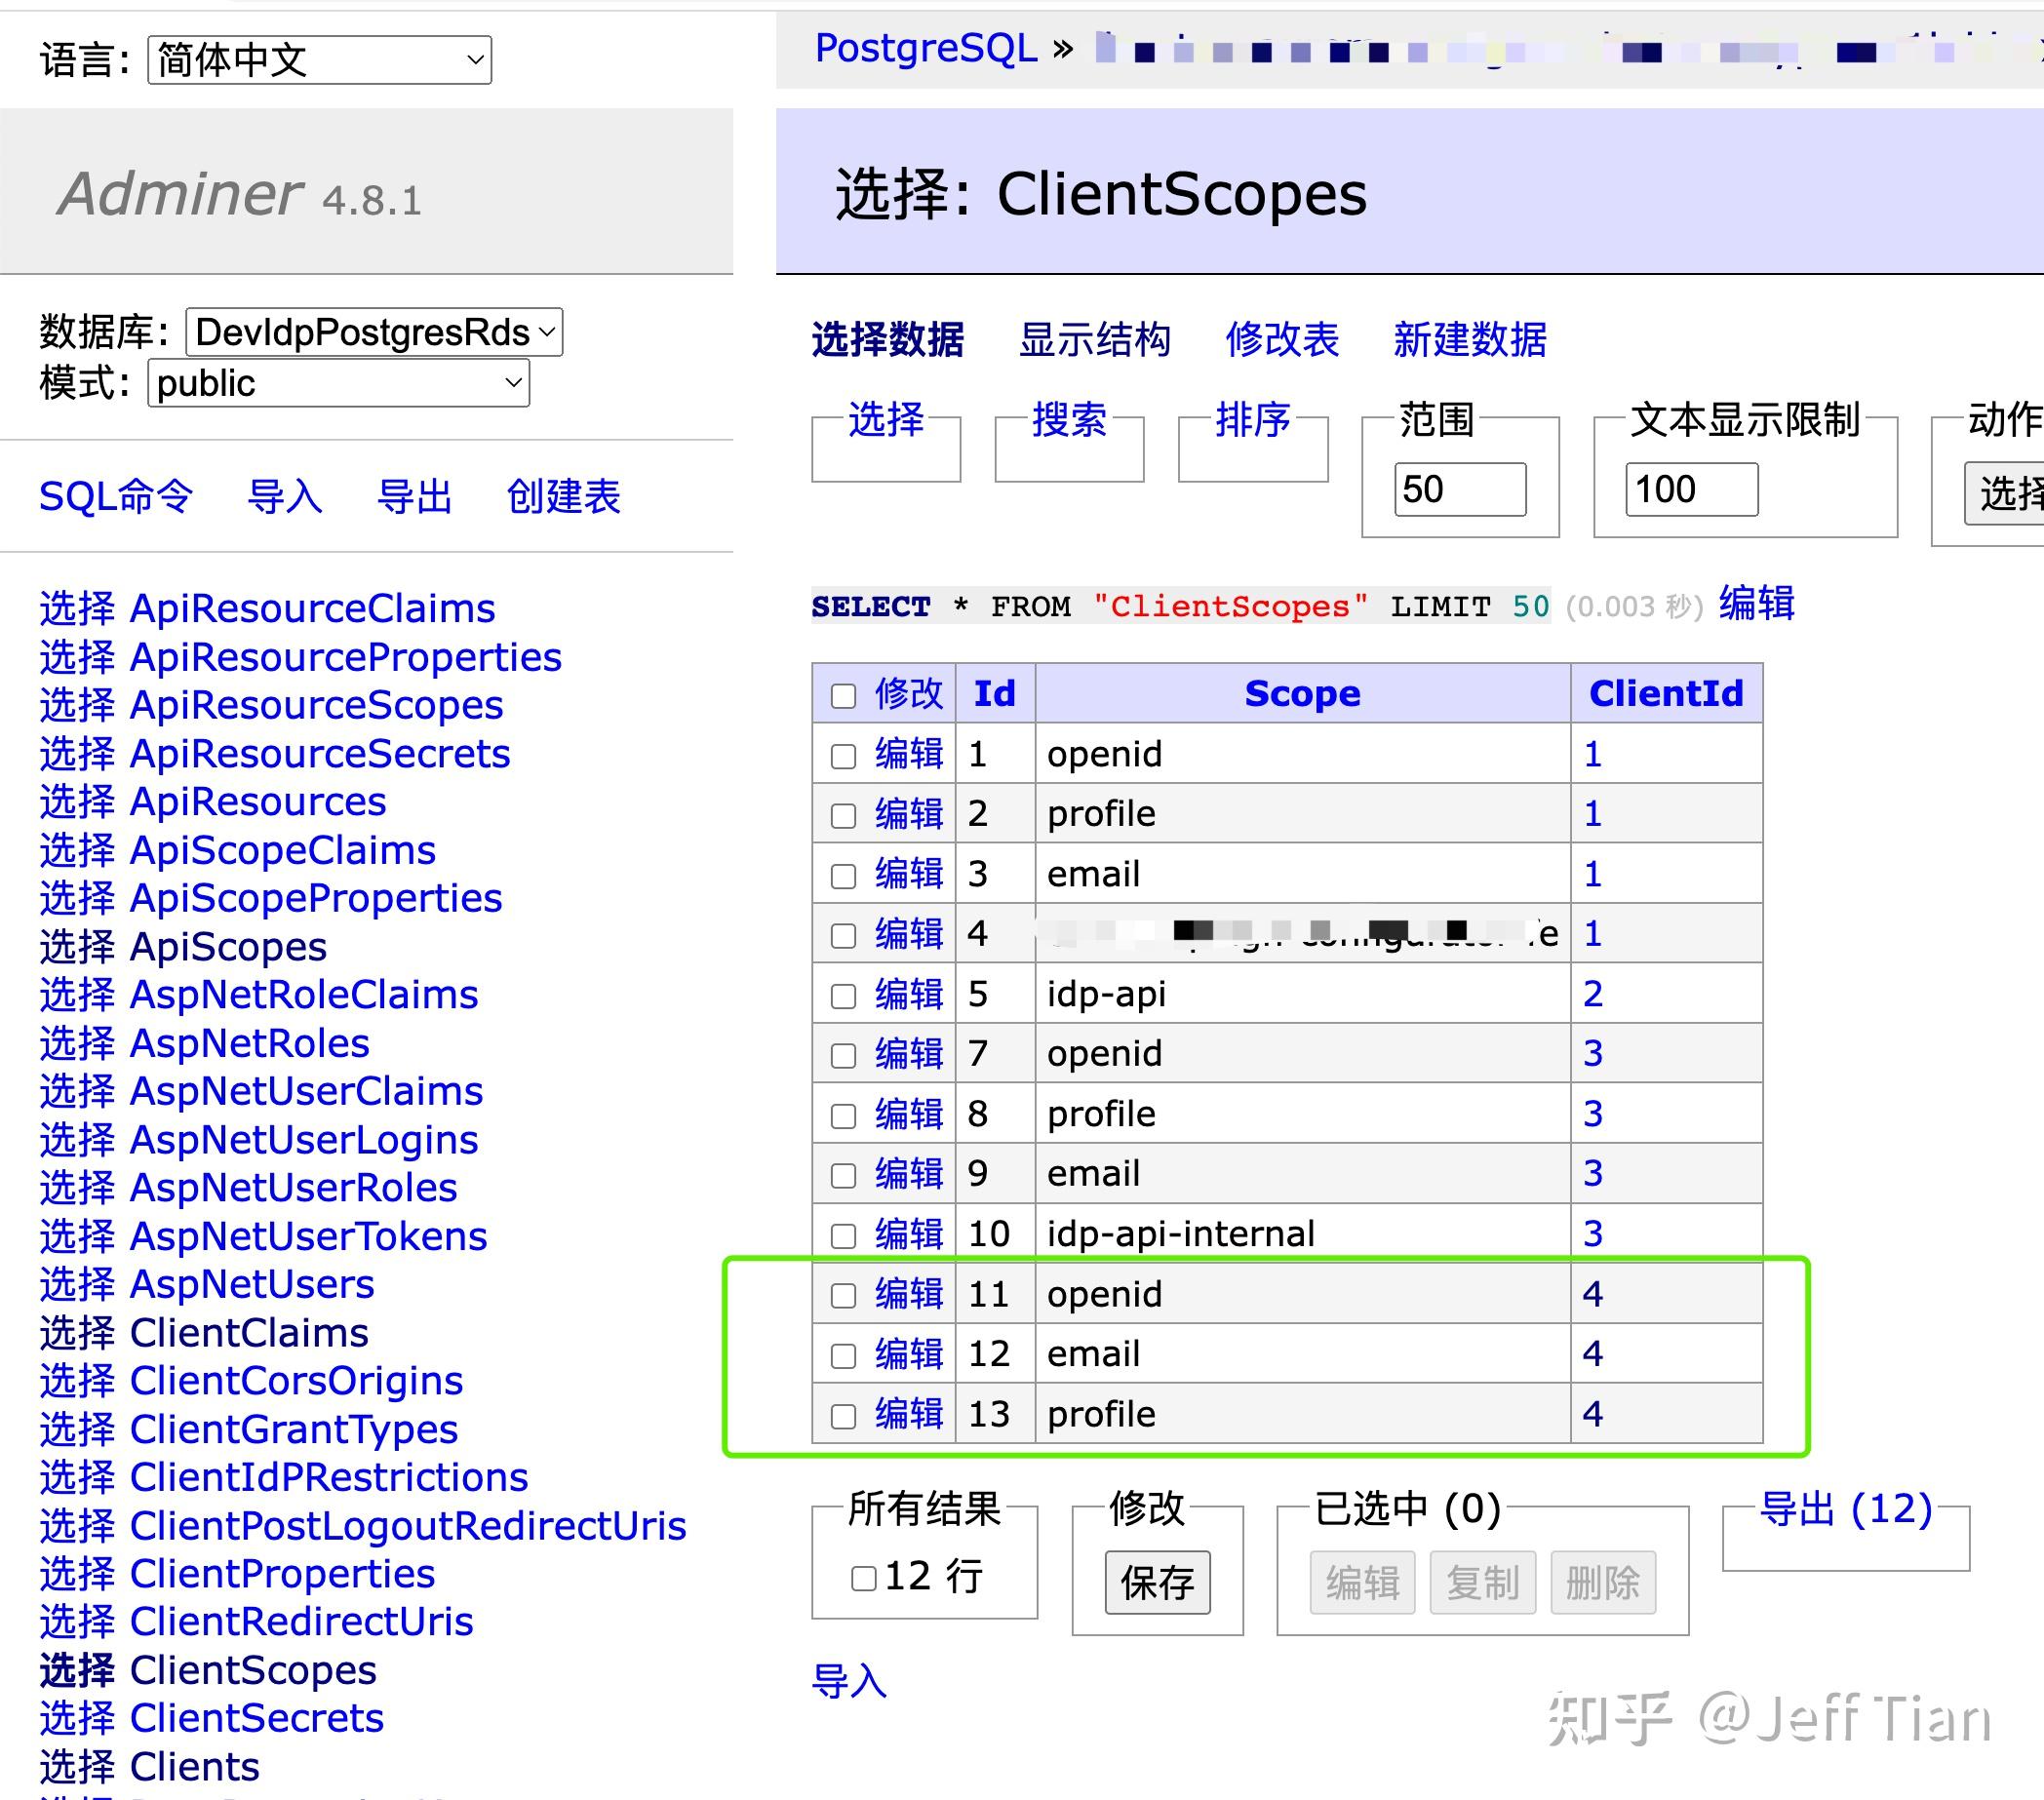Check the row checkbox for Id 11
This screenshot has height=1800, width=2044.
click(843, 1294)
